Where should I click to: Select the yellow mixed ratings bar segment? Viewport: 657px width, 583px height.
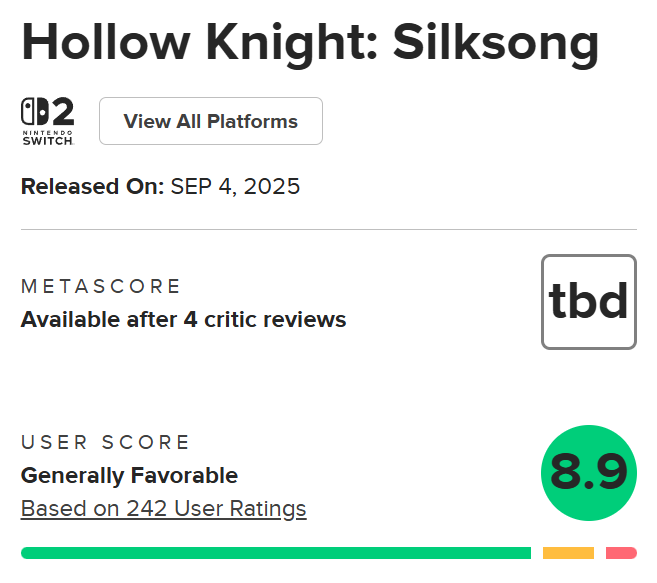[568, 553]
